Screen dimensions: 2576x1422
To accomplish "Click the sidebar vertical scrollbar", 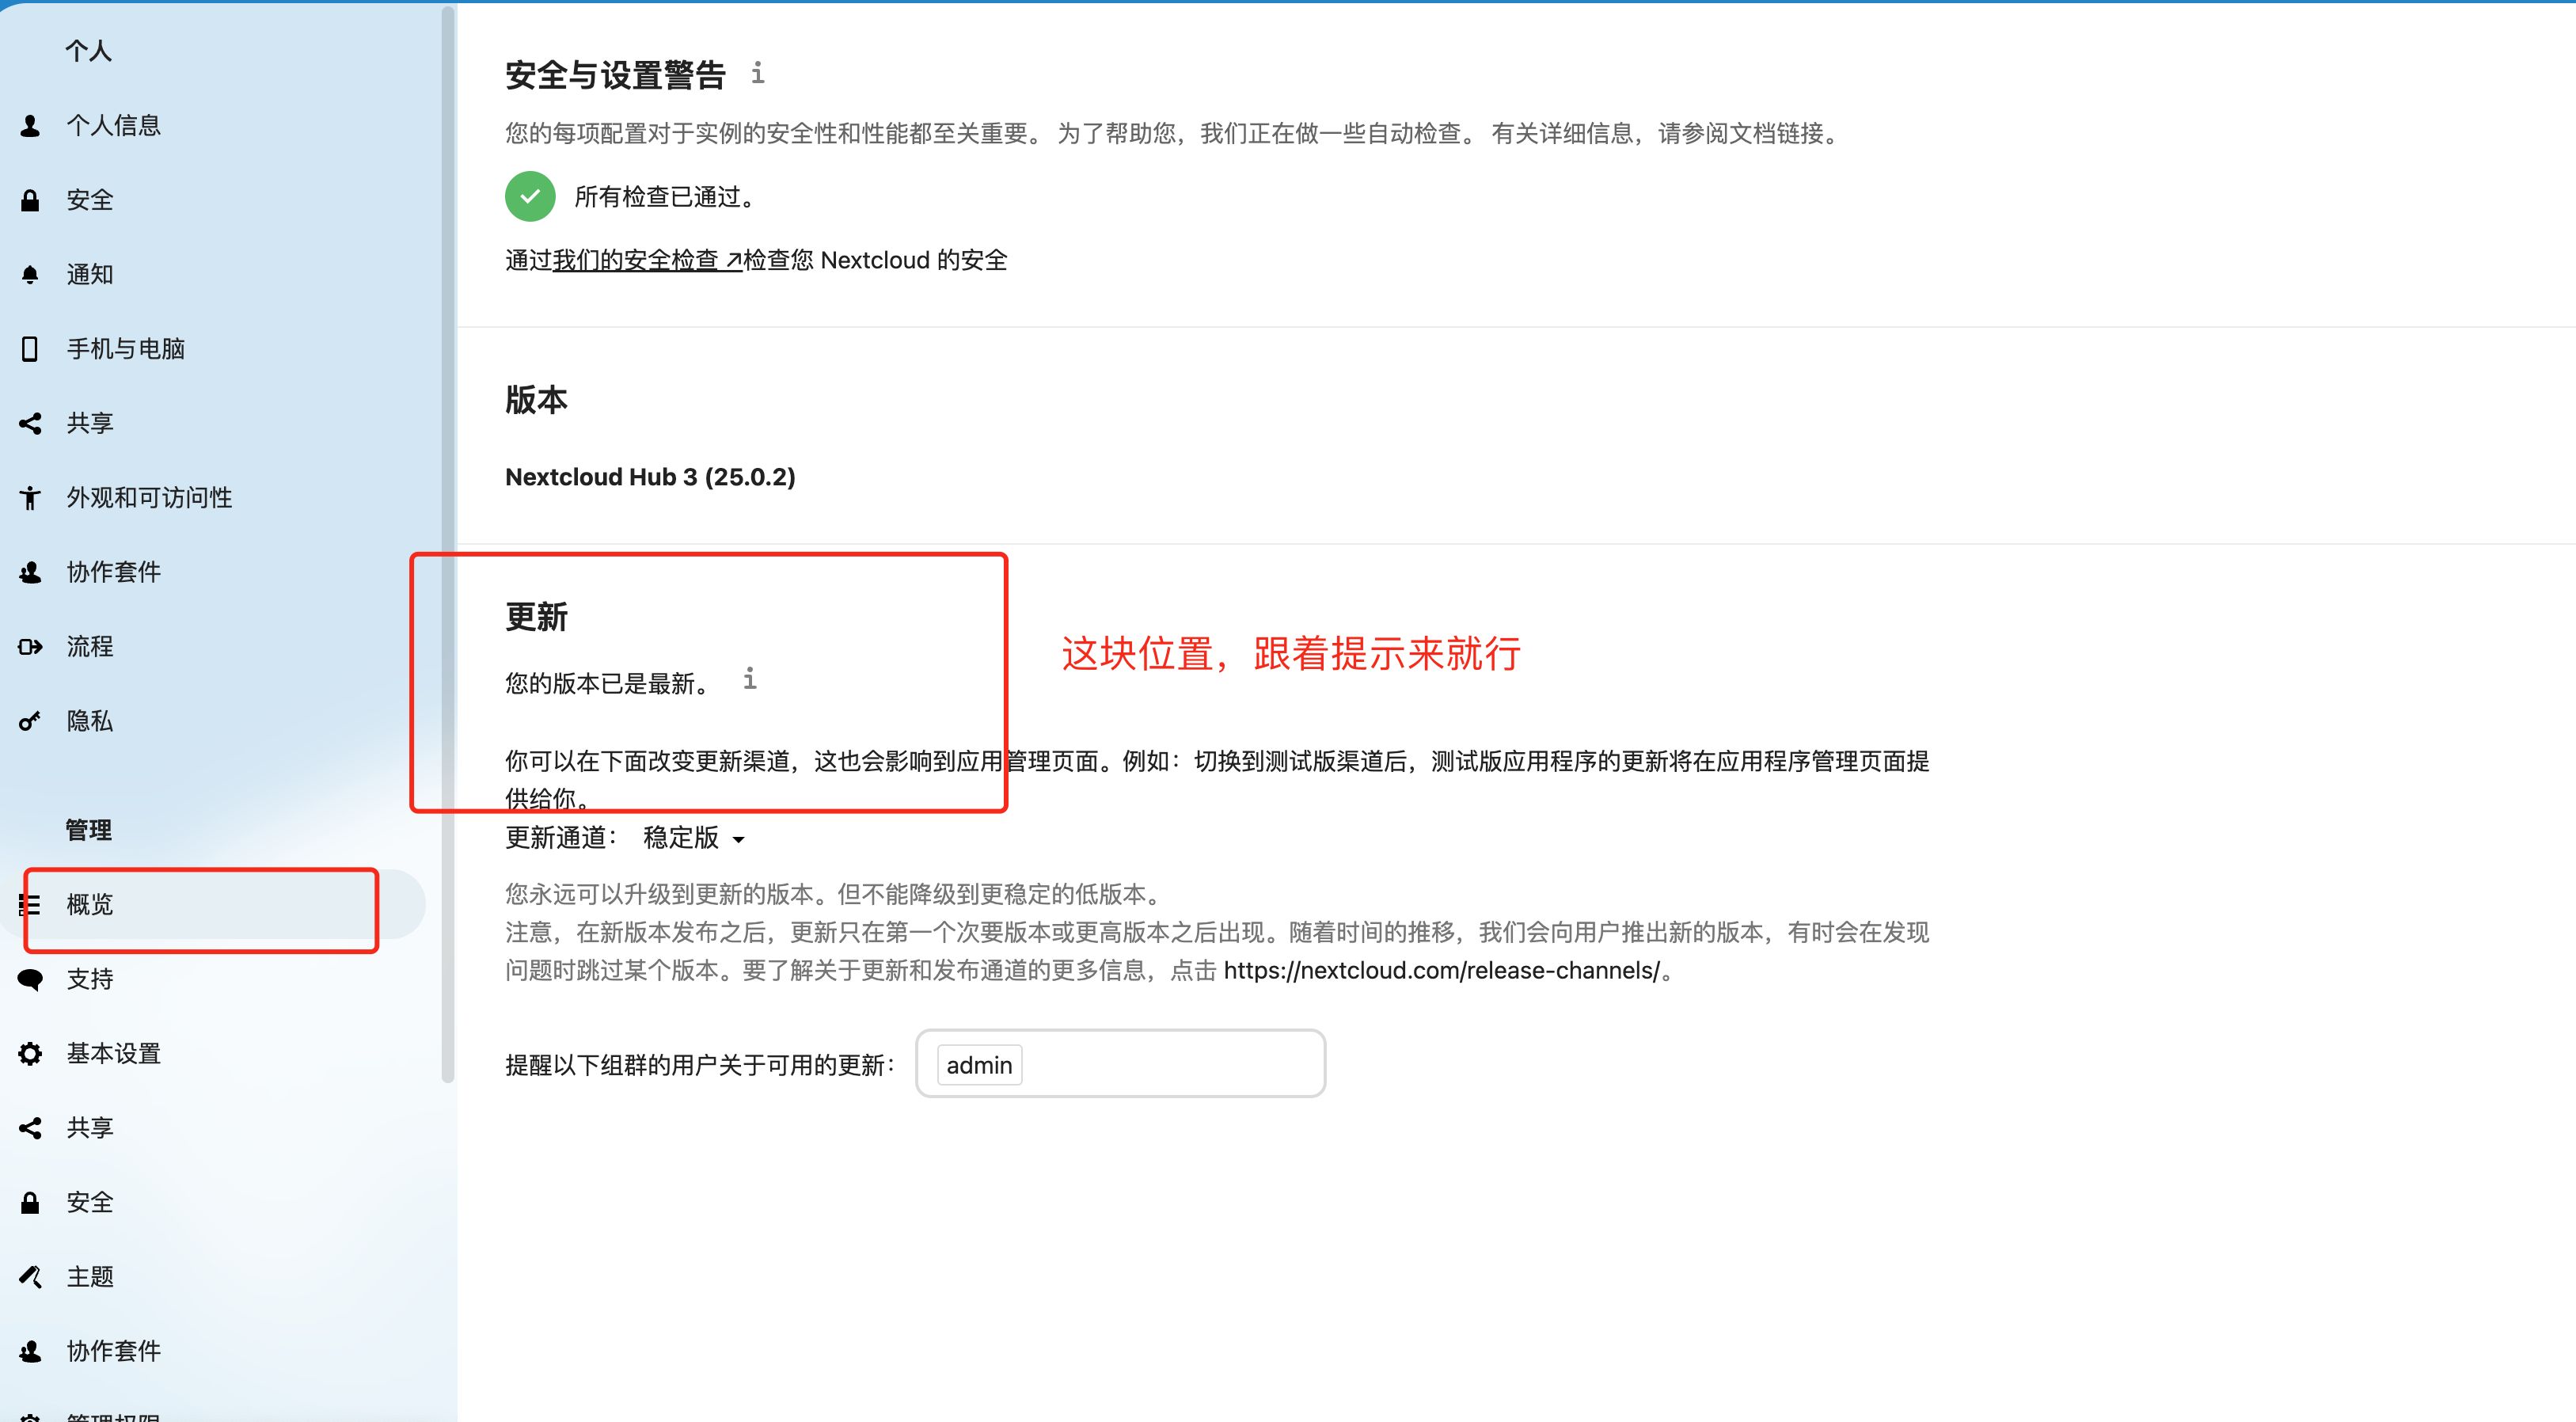I will 448,540.
